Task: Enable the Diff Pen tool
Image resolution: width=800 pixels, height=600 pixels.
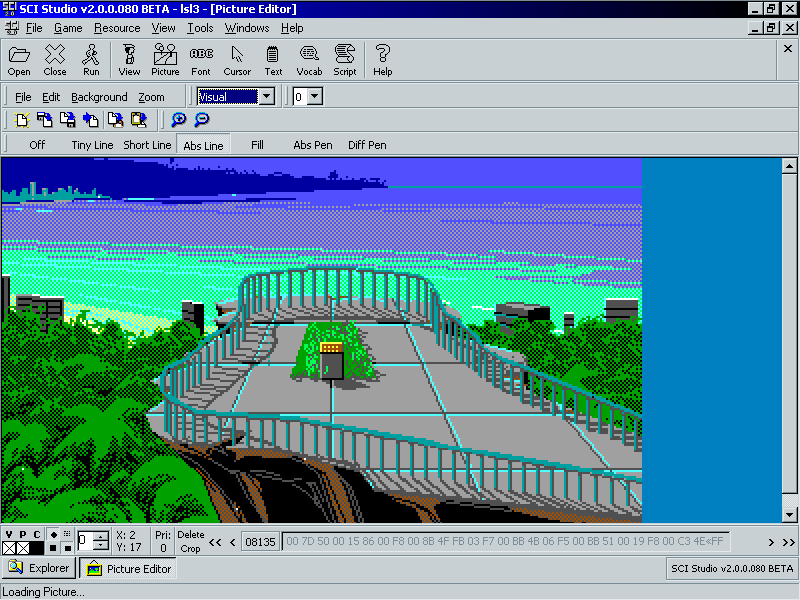Action: coord(367,145)
